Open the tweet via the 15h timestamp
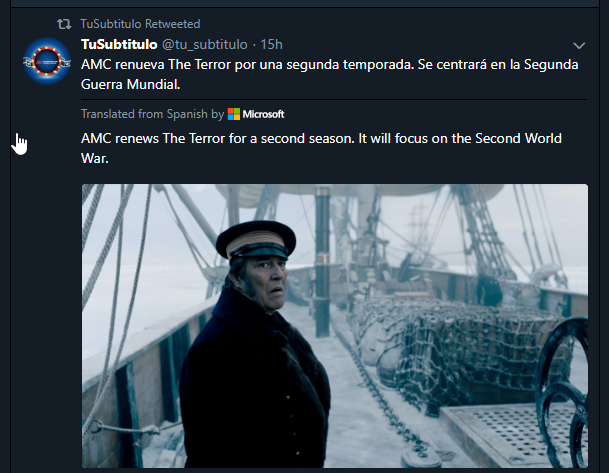The image size is (609, 473). 271,45
